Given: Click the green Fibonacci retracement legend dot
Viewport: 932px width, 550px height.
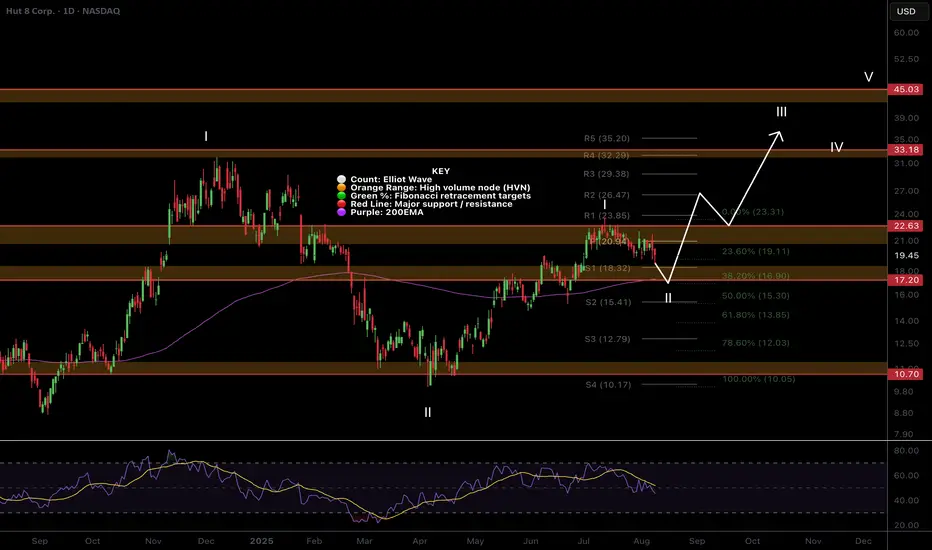Looking at the screenshot, I should 341,196.
